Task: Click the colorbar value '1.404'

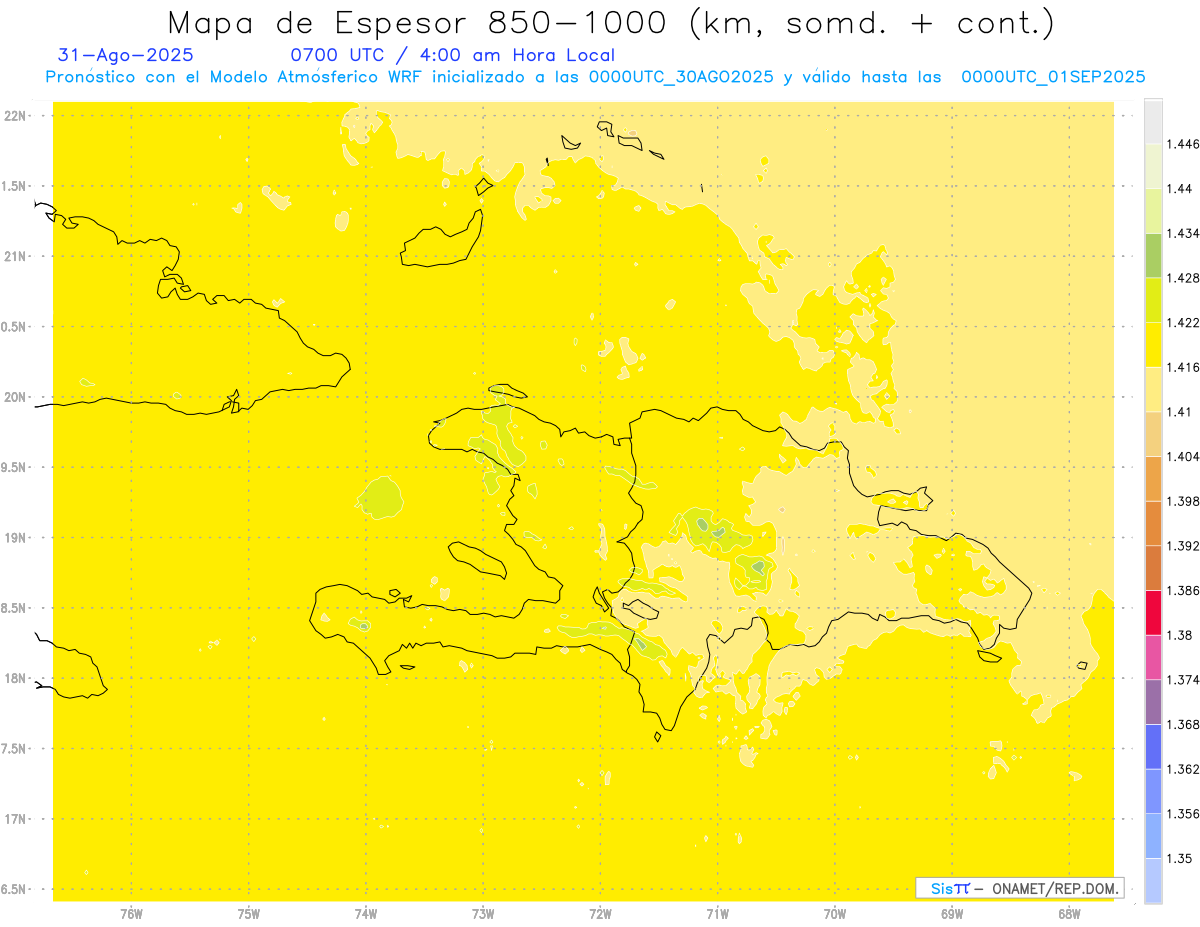Action: pos(1185,456)
